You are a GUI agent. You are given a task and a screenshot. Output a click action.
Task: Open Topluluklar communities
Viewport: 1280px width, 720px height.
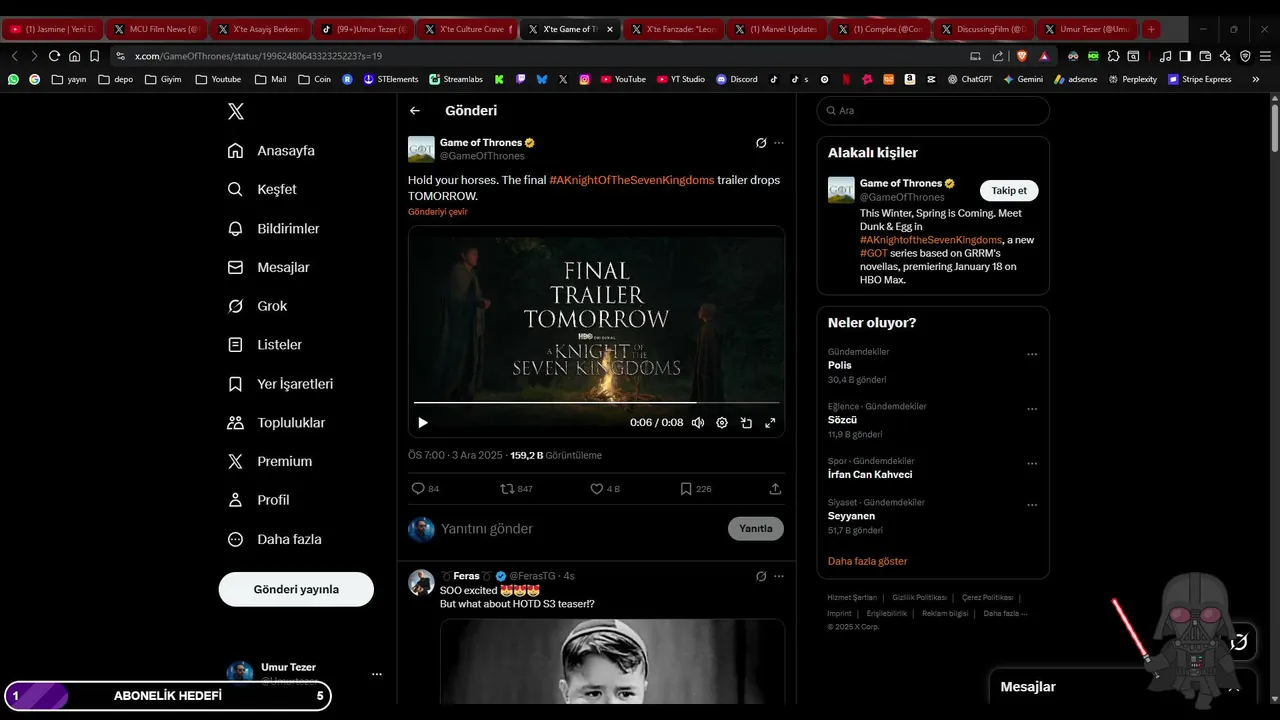click(x=277, y=423)
